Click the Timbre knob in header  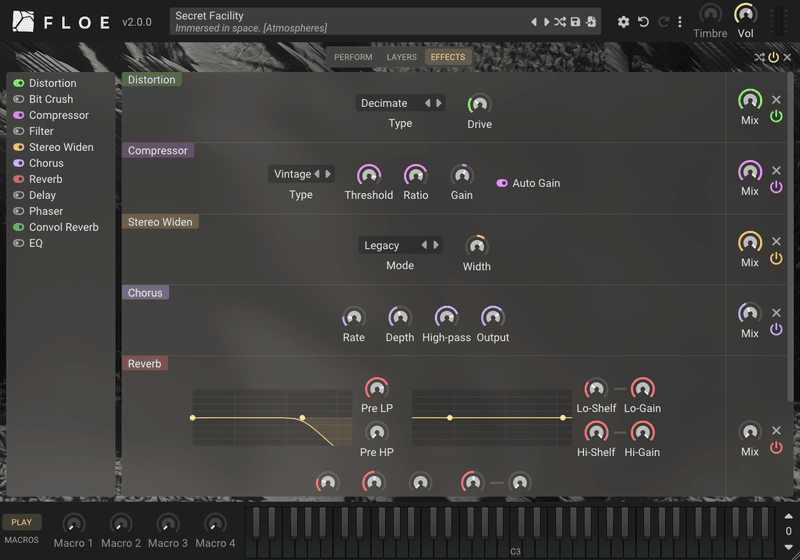[710, 14]
